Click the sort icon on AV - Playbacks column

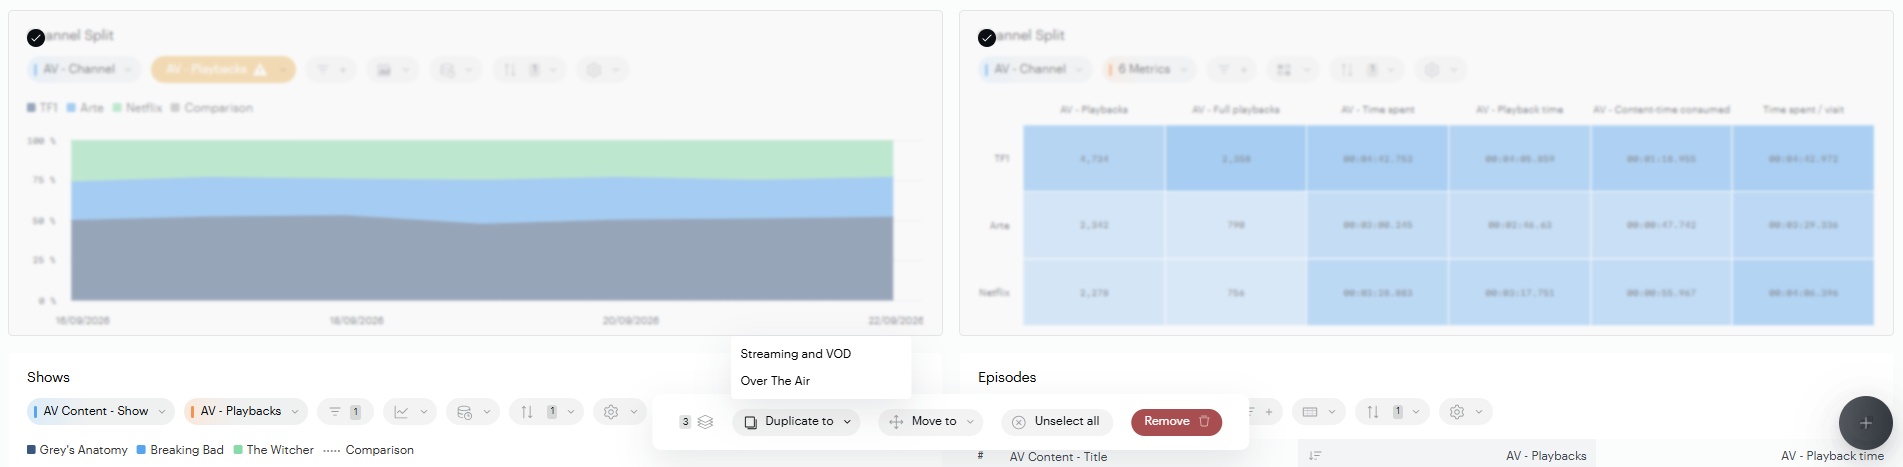coord(1315,456)
